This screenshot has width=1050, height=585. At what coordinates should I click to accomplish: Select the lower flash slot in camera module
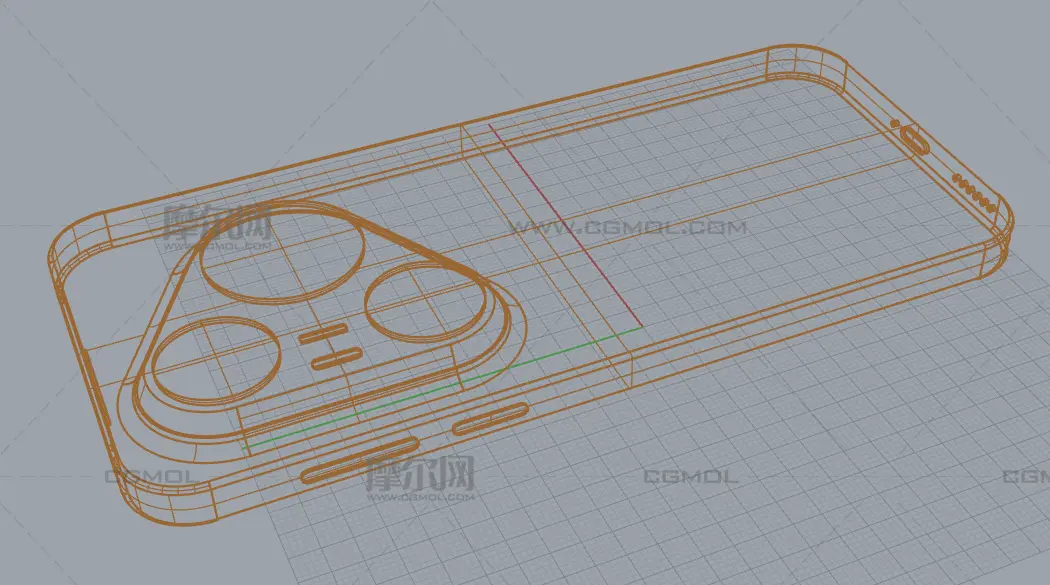(333, 359)
